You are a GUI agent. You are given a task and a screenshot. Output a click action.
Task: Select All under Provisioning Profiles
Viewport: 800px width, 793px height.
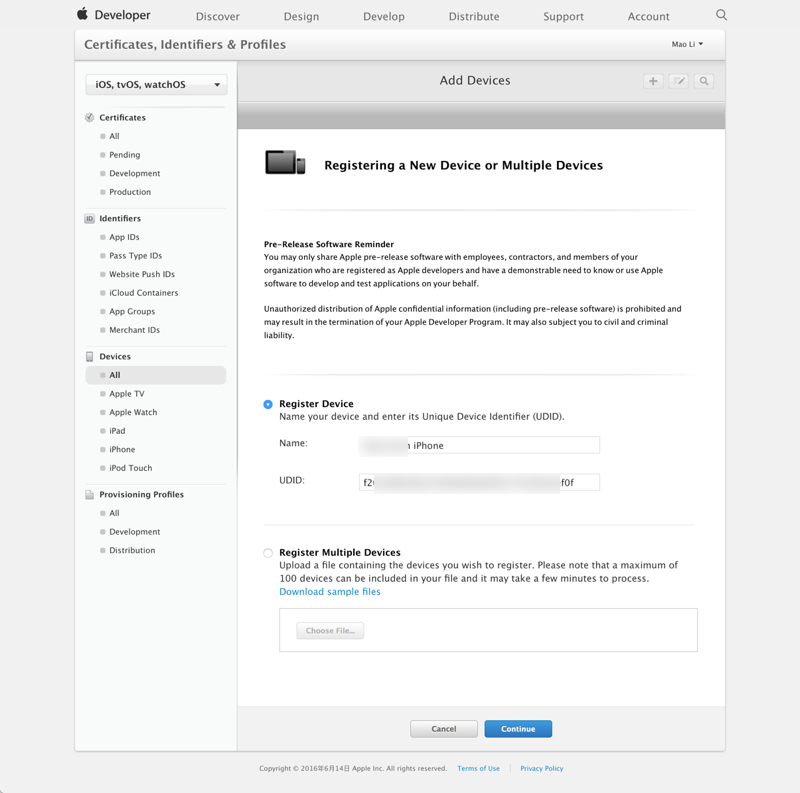[x=114, y=513]
